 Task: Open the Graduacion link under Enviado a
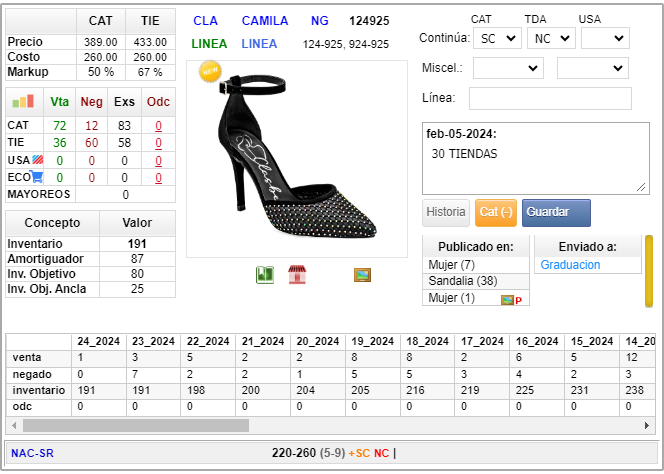coord(571,265)
